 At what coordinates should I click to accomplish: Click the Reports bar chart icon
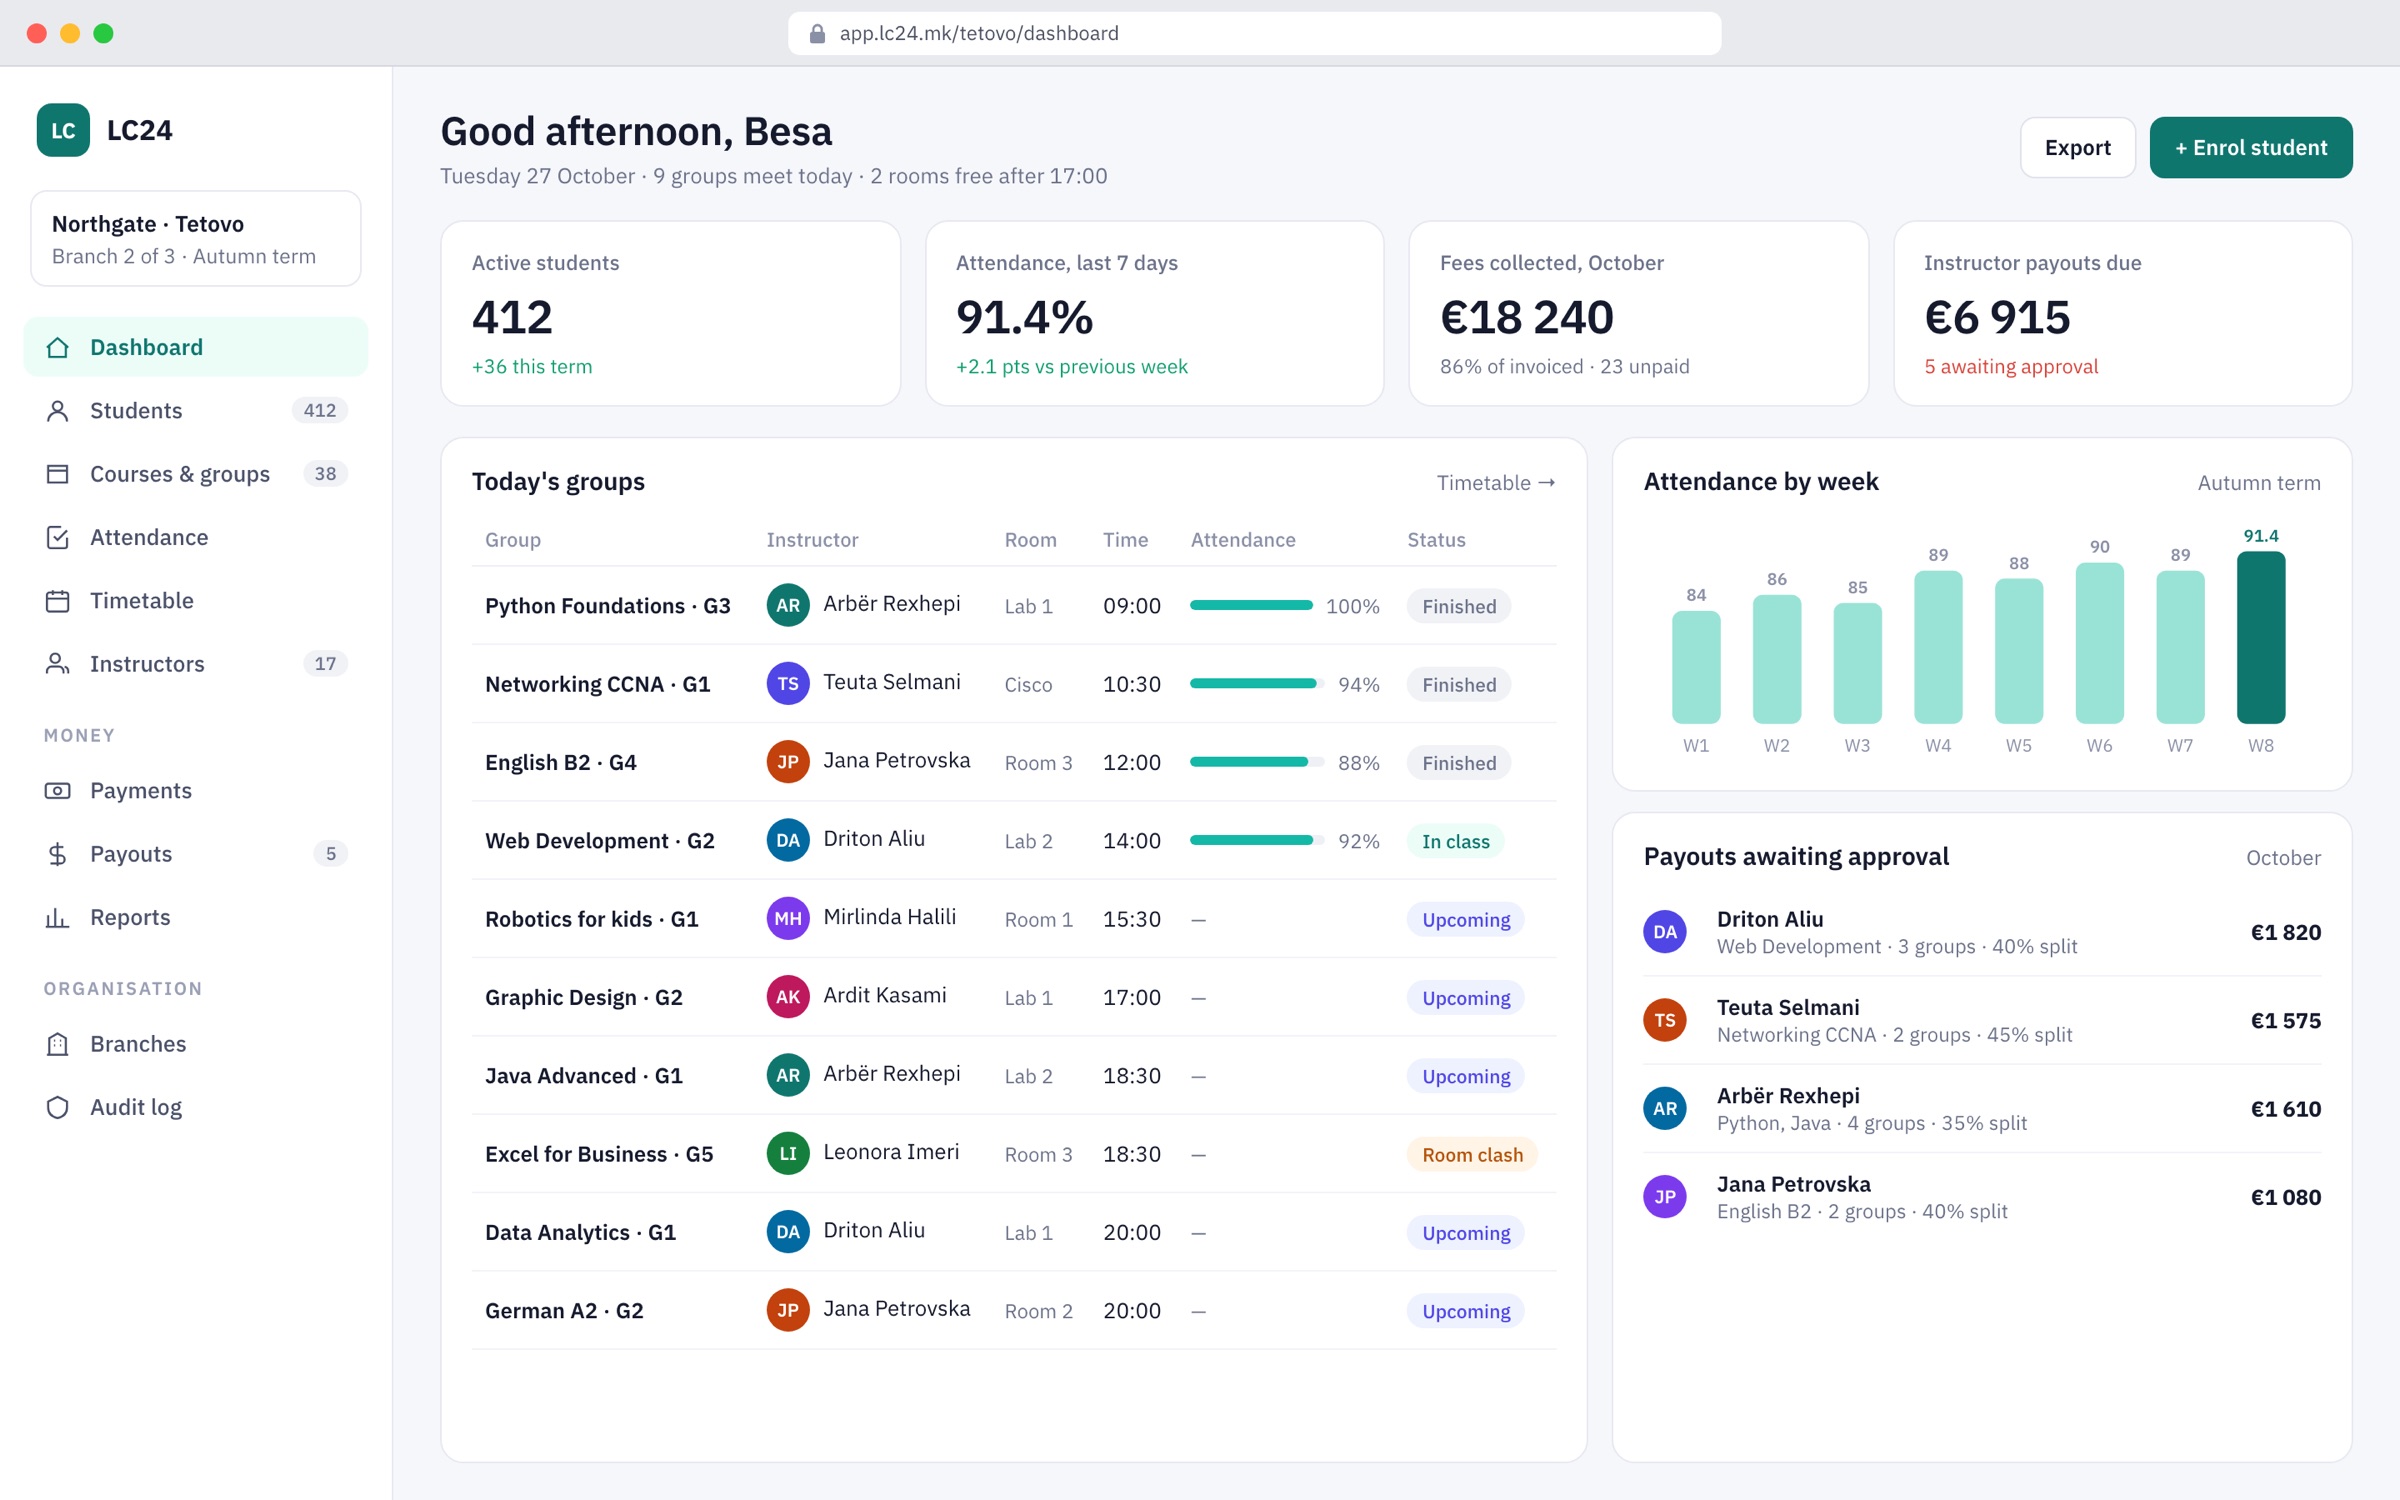58,917
